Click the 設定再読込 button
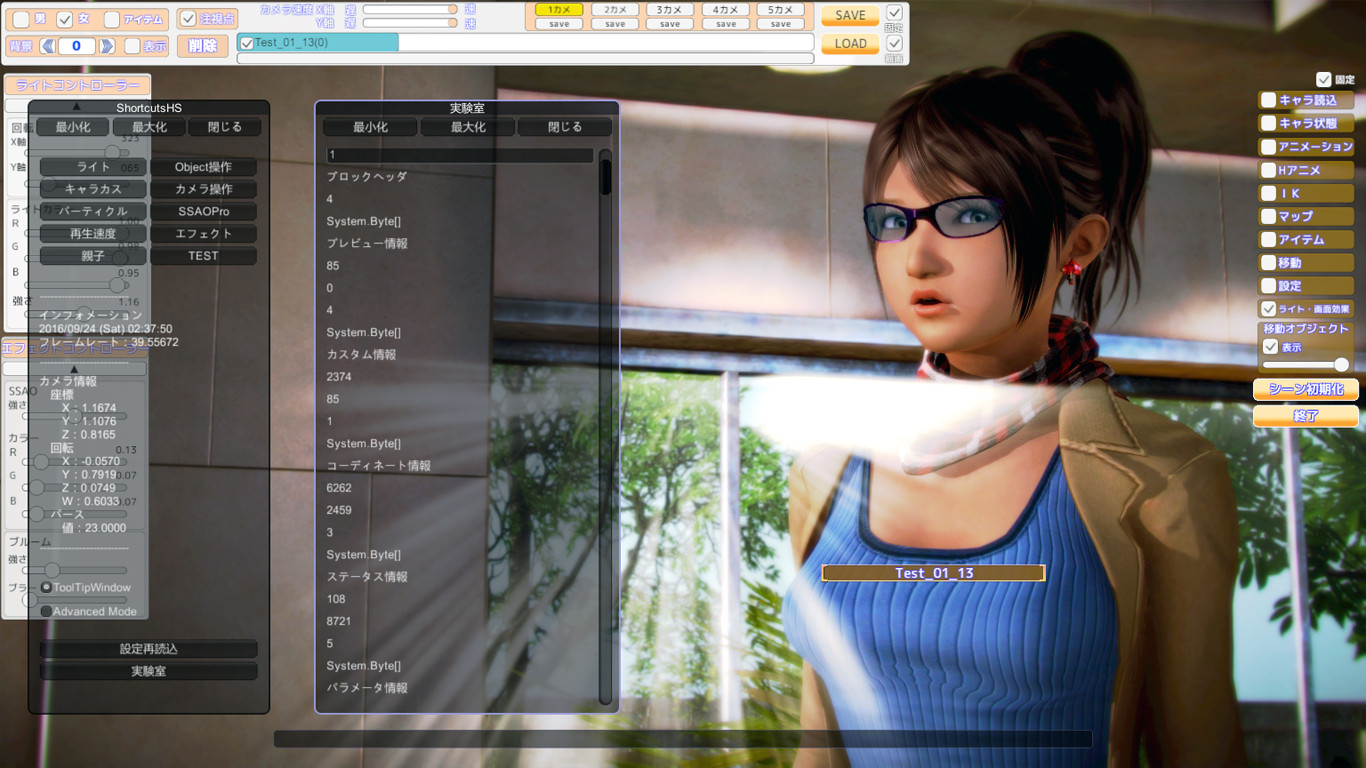The width and height of the screenshot is (1366, 768). point(148,649)
